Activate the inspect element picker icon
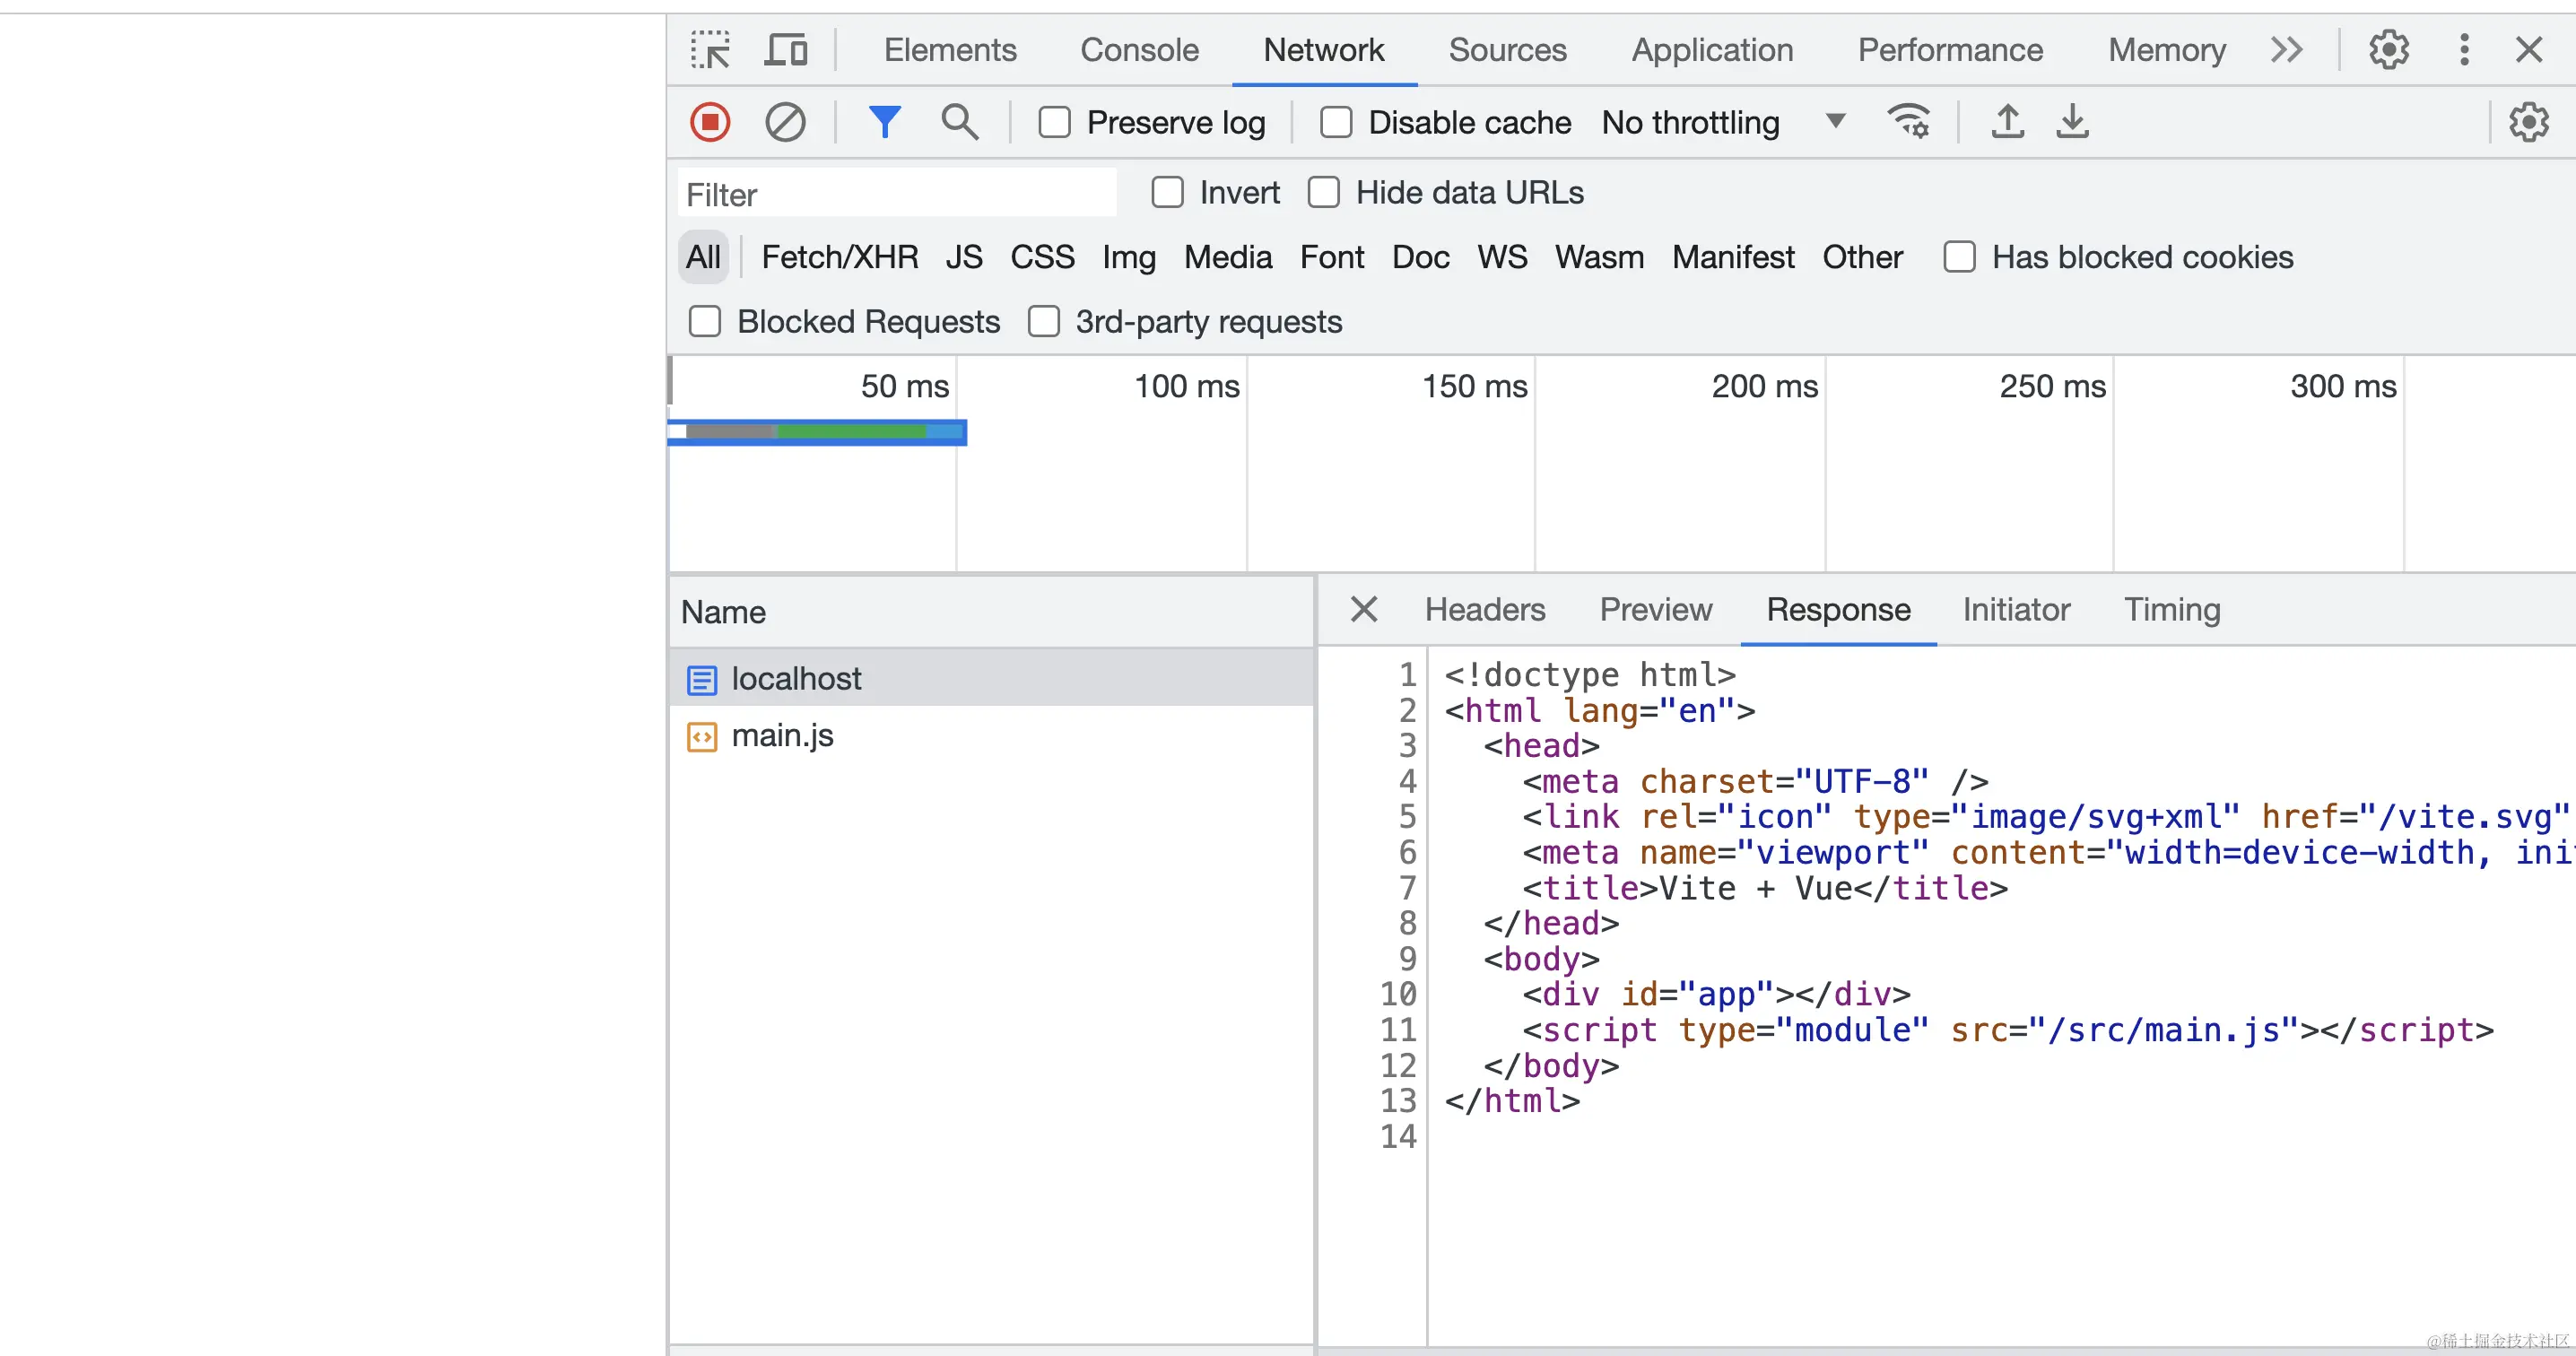 point(710,49)
